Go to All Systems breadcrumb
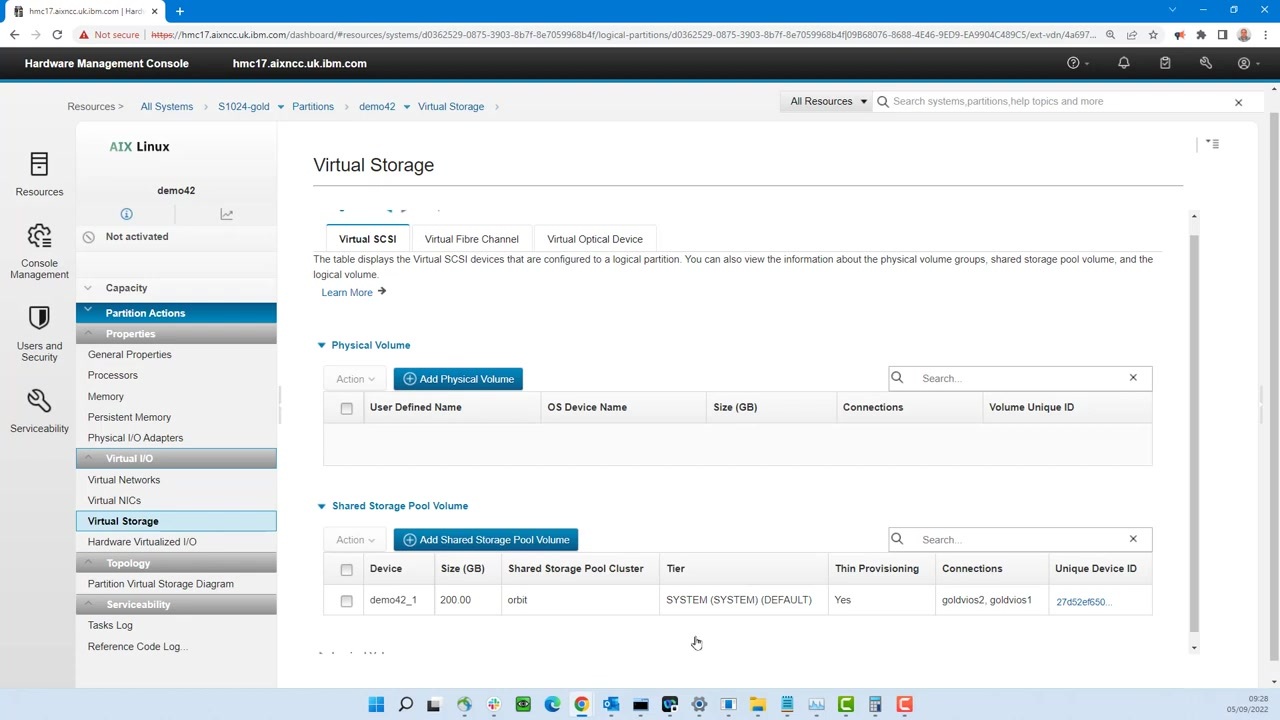Screen dimensions: 1280x720 (x=166, y=107)
